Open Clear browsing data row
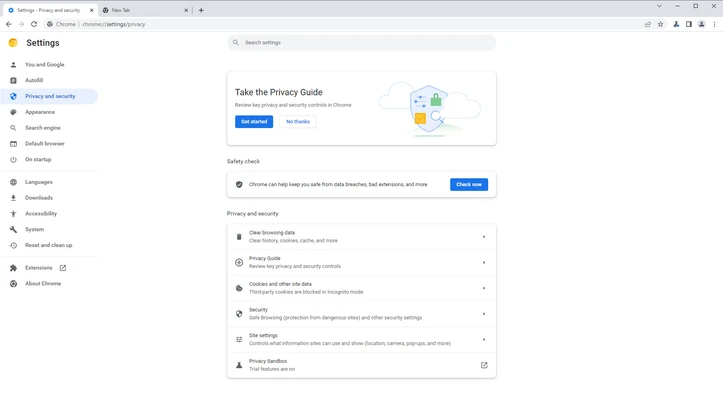Viewport: 723px width, 400px height. (362, 237)
